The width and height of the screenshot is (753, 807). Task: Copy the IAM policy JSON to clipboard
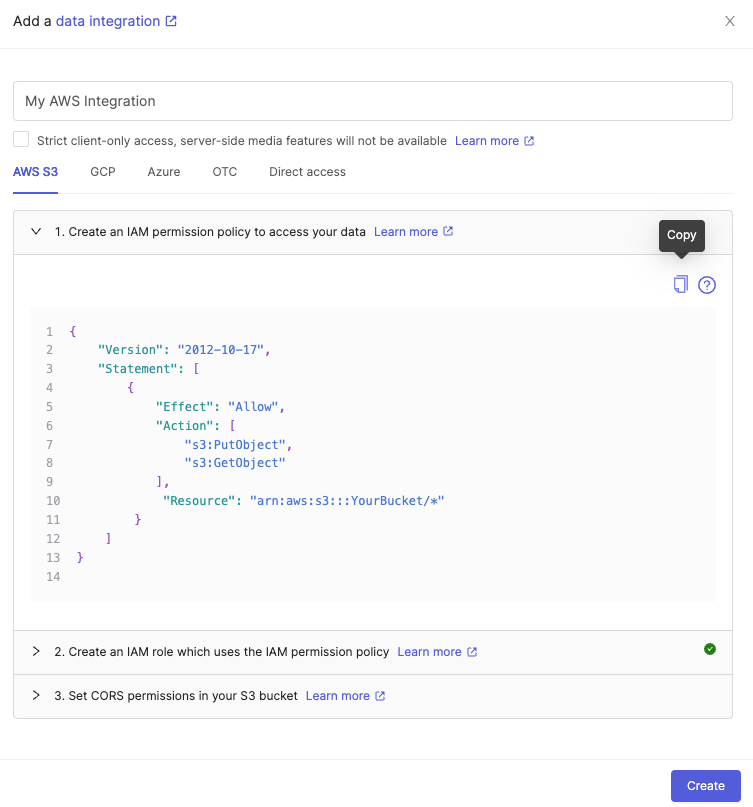point(680,285)
